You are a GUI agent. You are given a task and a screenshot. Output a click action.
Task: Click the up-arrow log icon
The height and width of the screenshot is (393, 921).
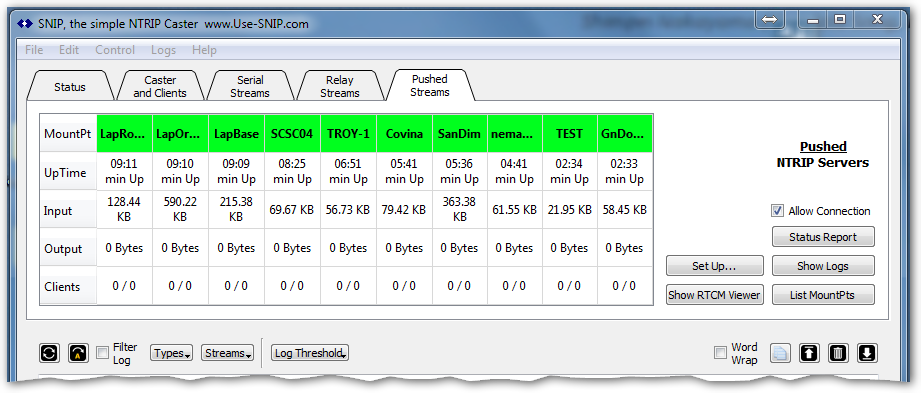tap(809, 353)
